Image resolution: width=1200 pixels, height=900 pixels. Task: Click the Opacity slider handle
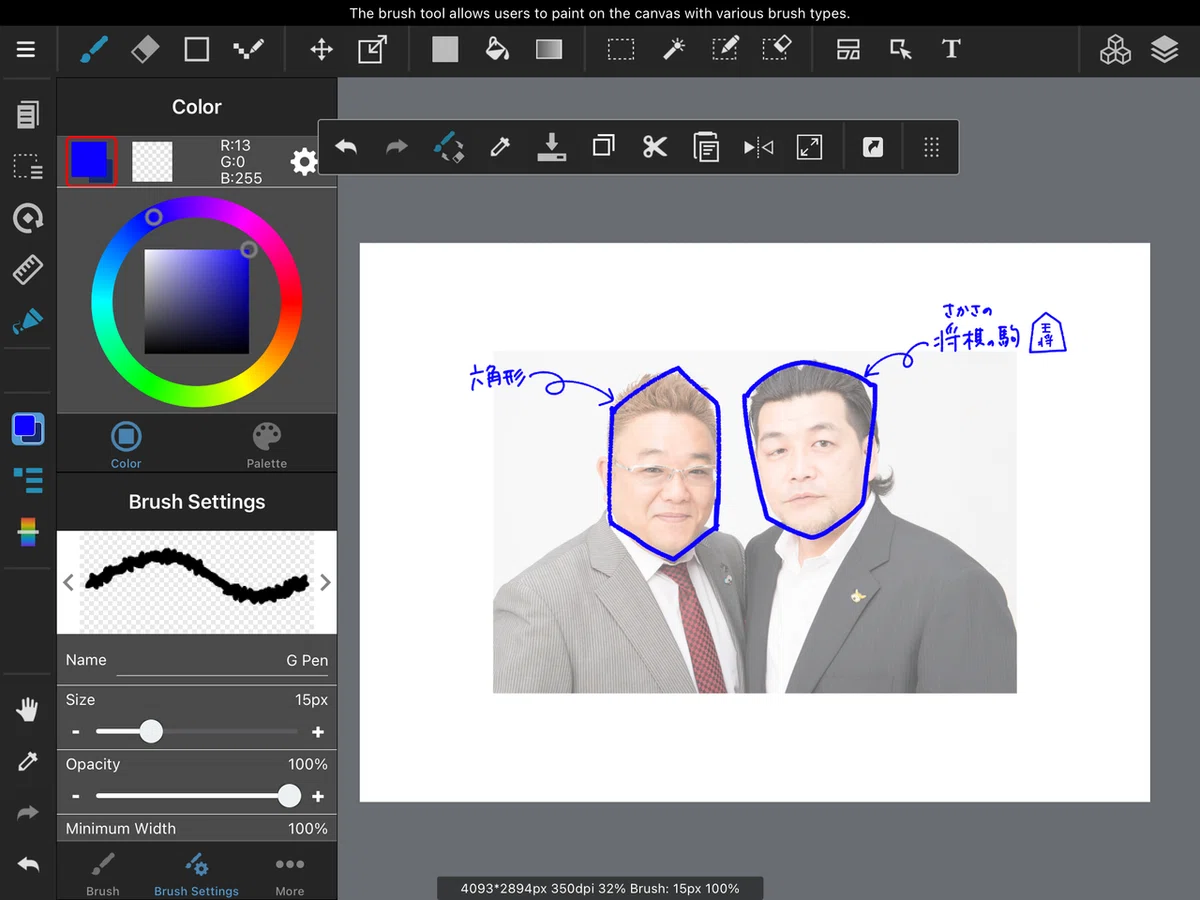click(289, 796)
